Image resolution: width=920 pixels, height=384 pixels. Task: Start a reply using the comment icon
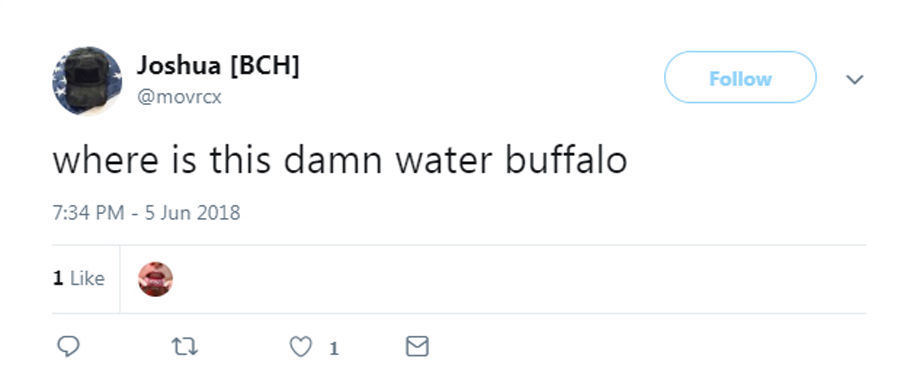(68, 346)
